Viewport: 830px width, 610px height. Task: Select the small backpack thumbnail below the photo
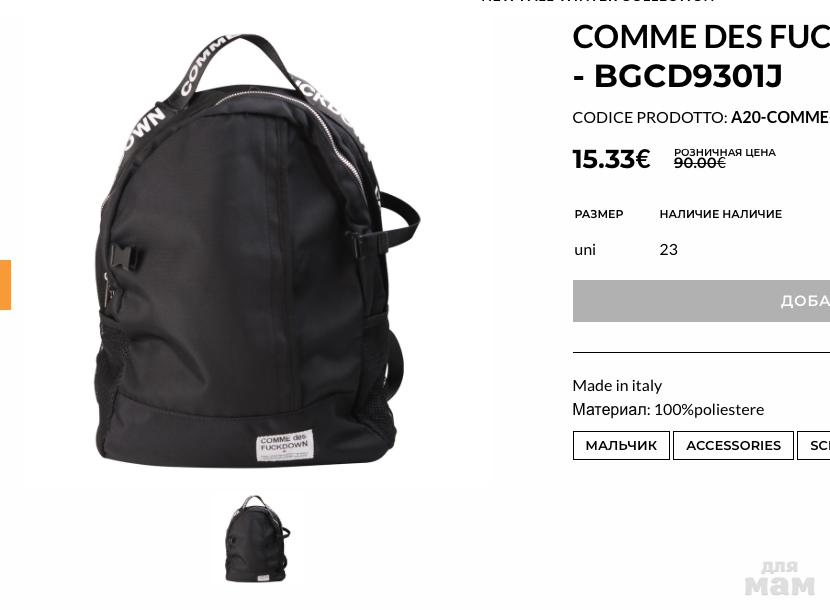pos(258,539)
